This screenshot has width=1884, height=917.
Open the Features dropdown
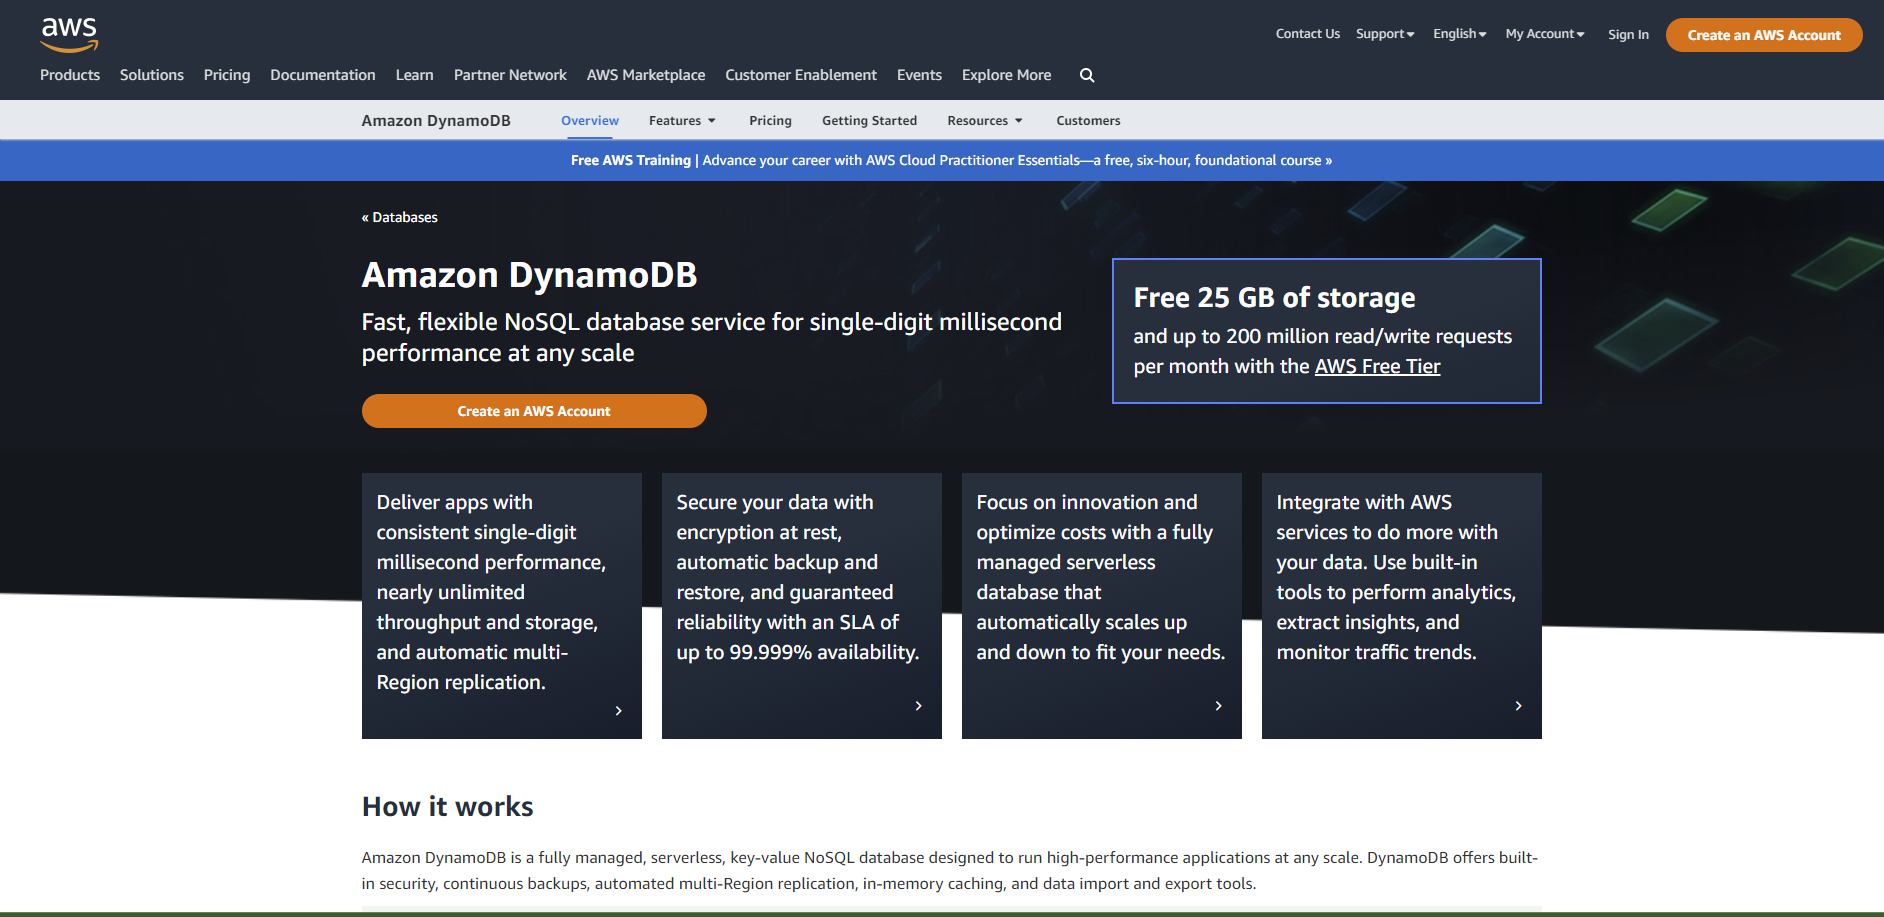[x=682, y=120]
